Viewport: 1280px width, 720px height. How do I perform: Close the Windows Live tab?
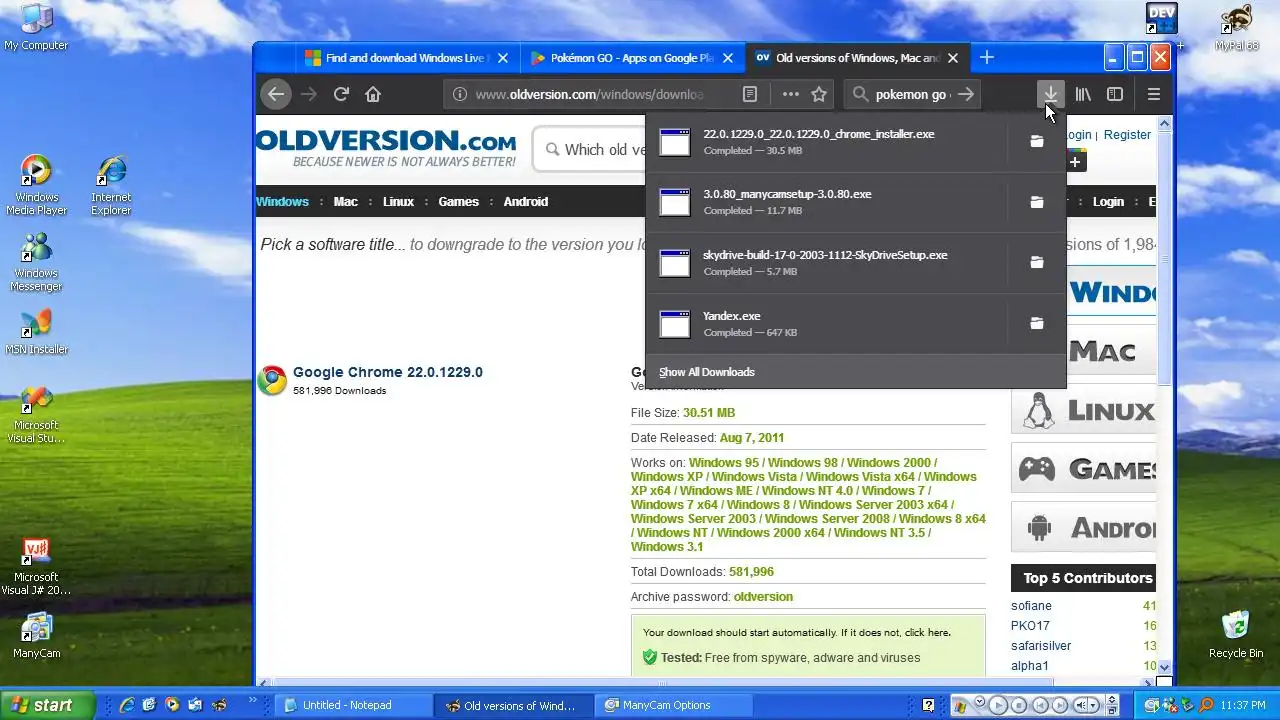pos(503,58)
